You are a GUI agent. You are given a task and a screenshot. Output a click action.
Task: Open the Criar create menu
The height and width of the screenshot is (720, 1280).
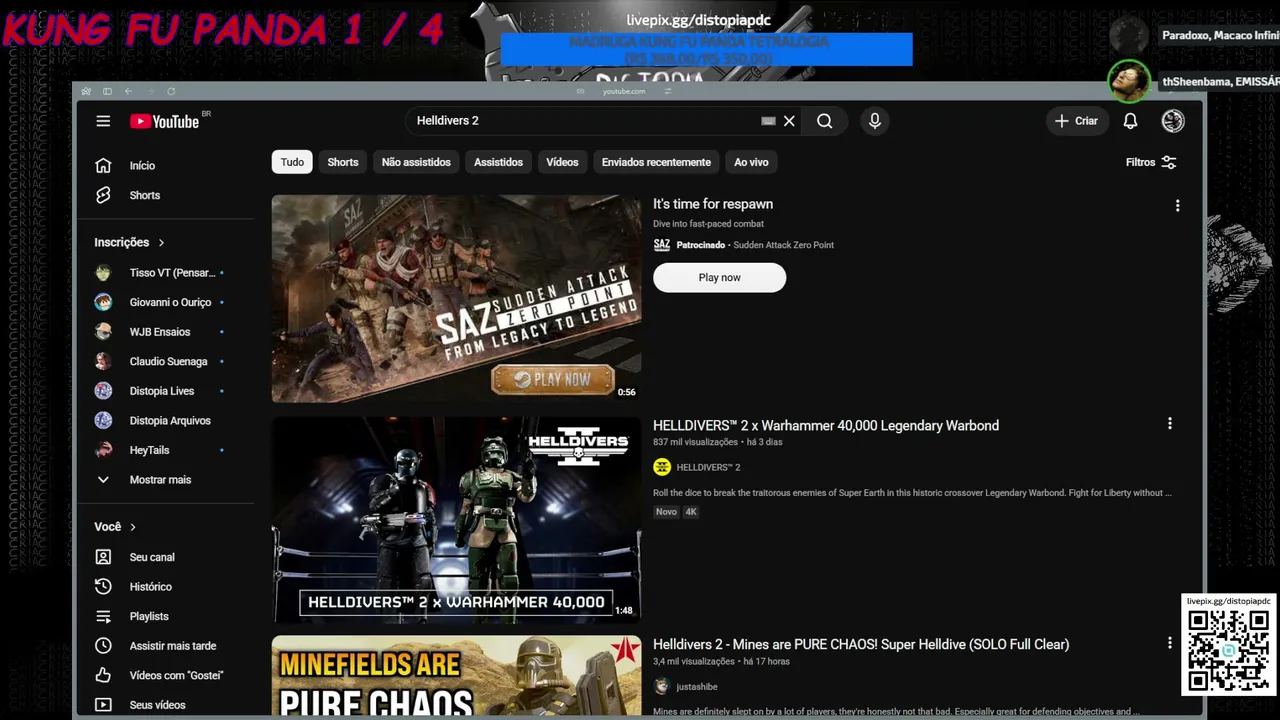click(1076, 121)
